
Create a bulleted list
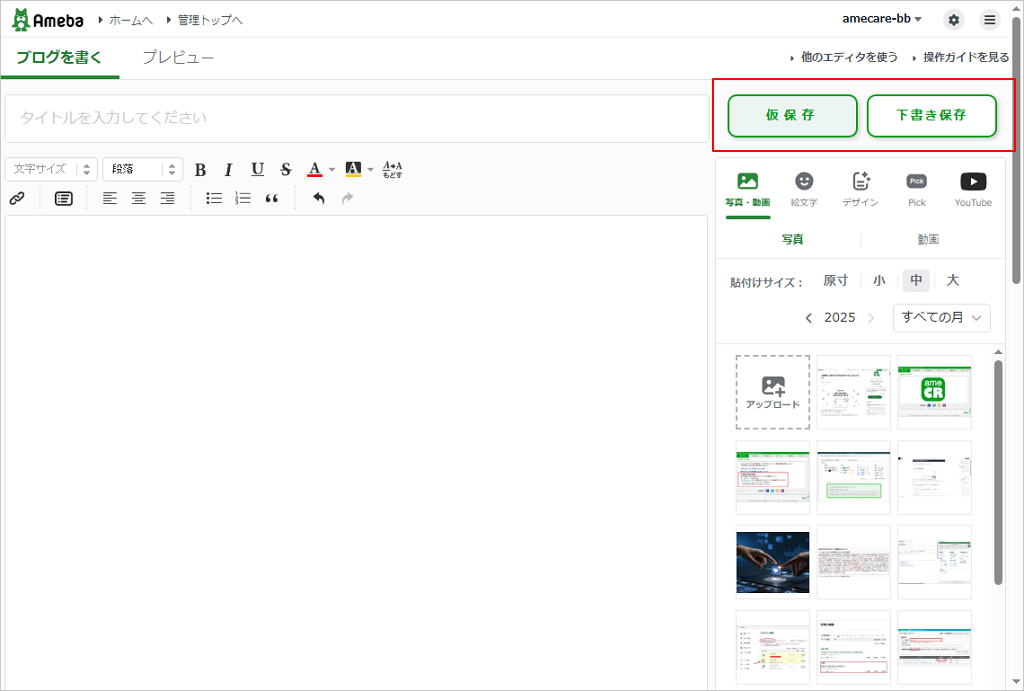point(214,198)
